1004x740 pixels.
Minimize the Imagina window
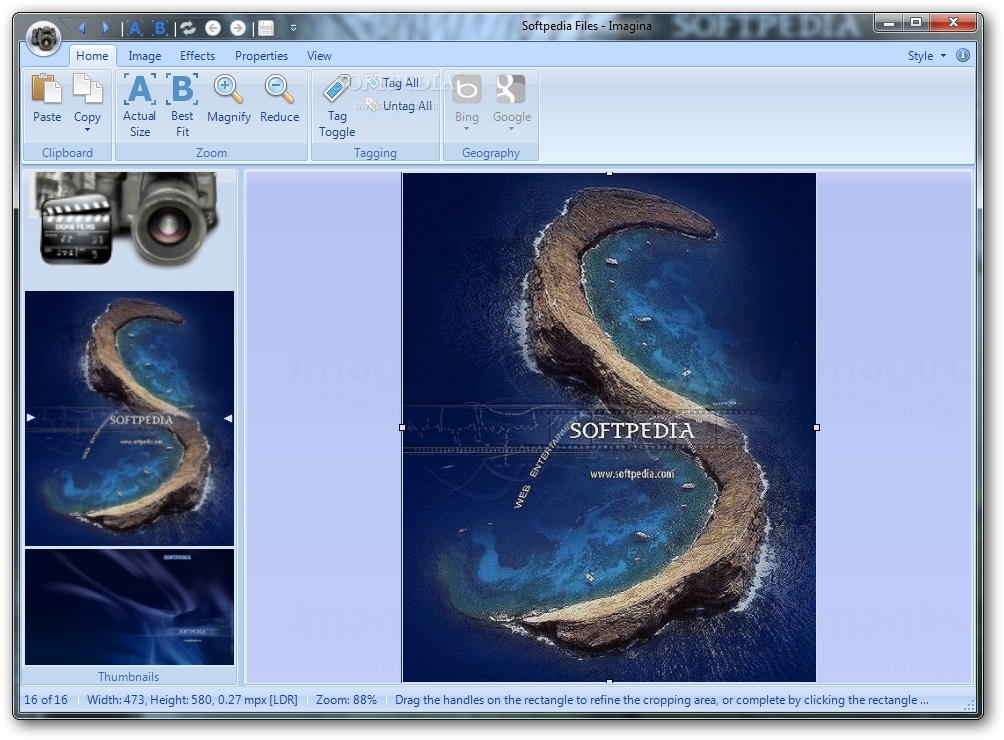(x=888, y=23)
